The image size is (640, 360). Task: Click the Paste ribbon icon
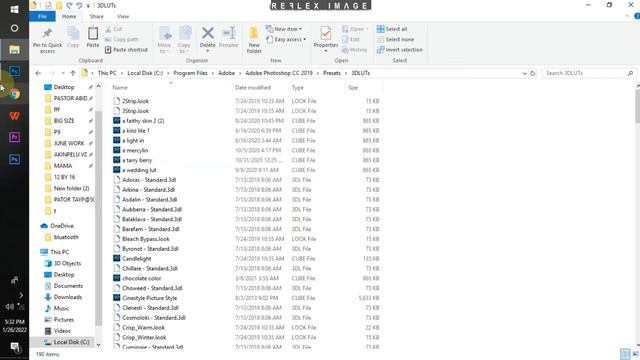(93, 33)
